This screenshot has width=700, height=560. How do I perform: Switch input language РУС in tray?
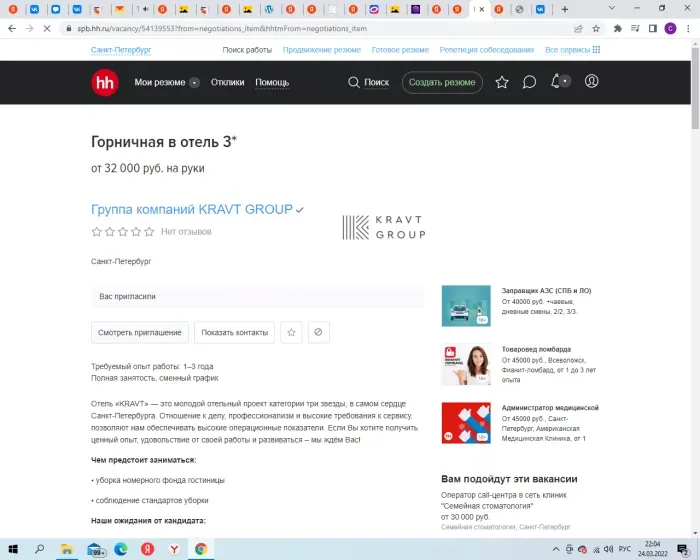click(625, 549)
